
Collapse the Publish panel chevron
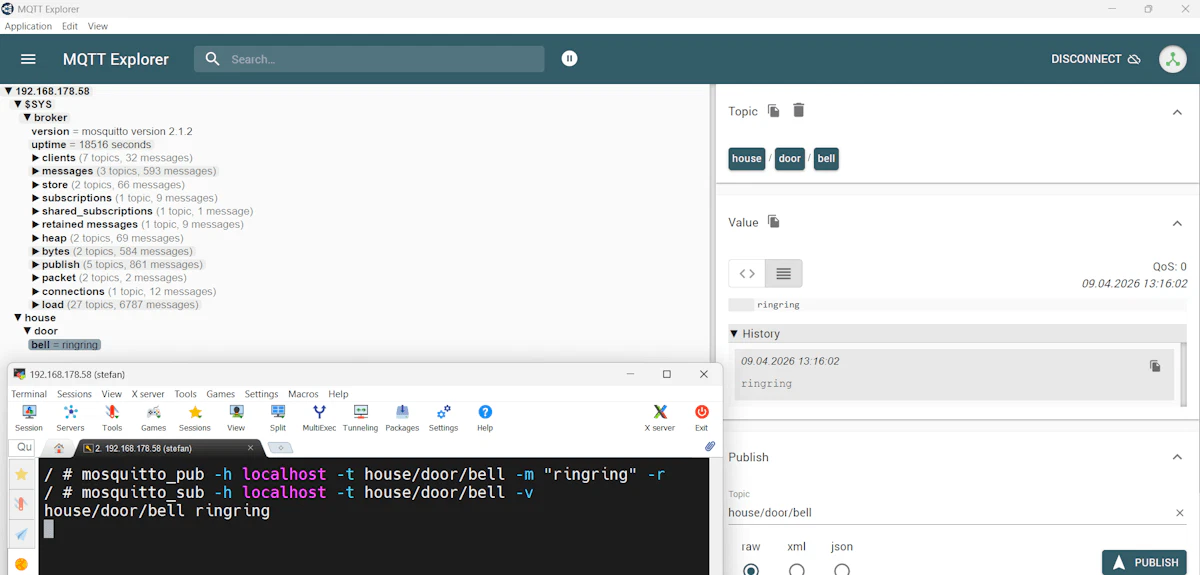[x=1177, y=457]
